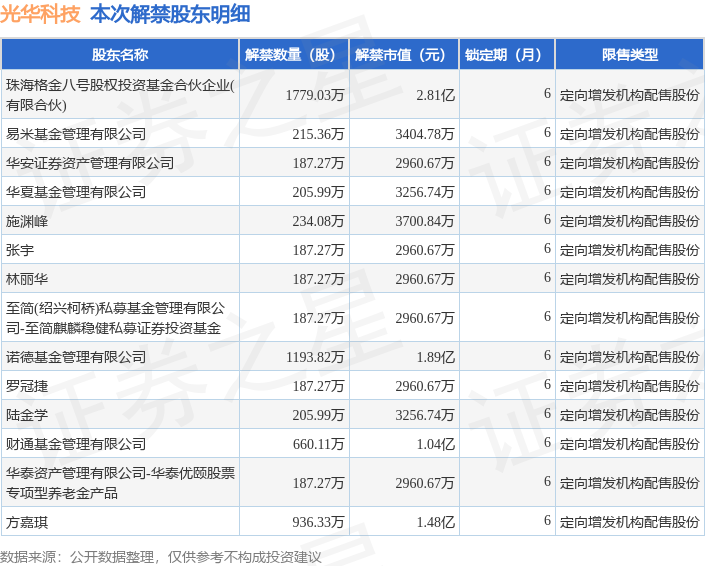Click the 215.36万 share count cell
The image size is (705, 566).
pyautogui.click(x=318, y=134)
